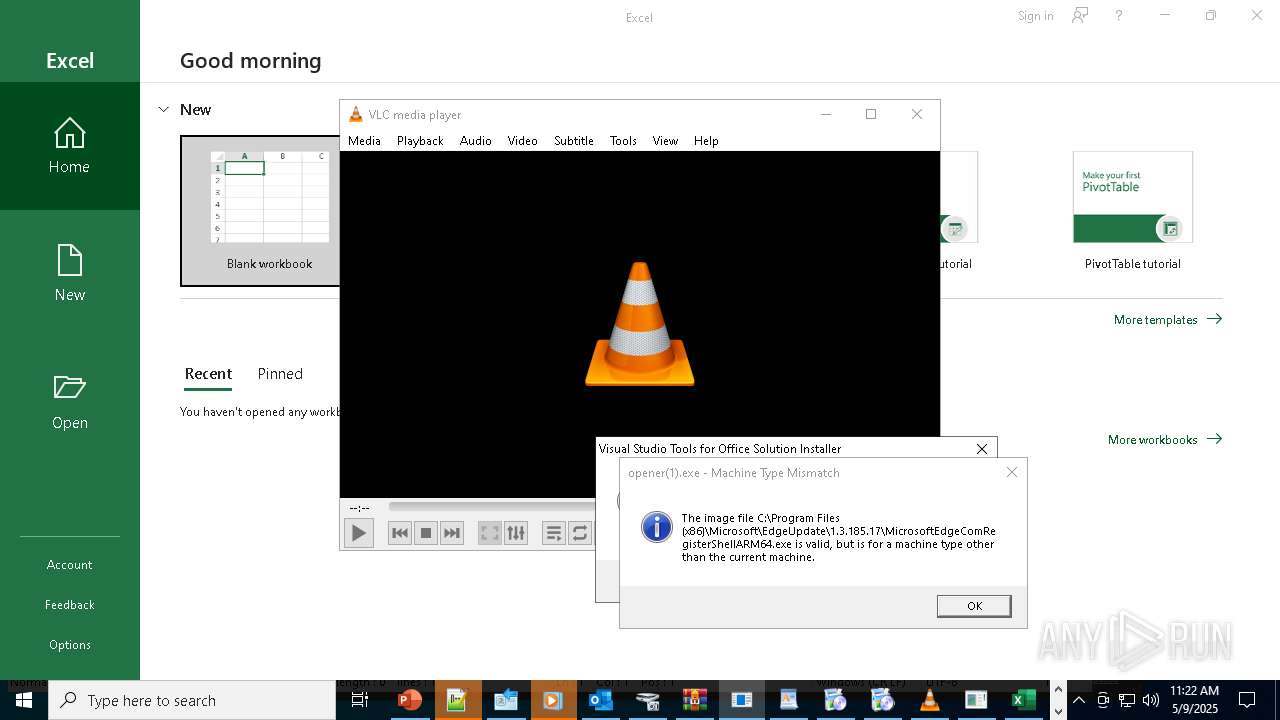Open Home in the Excel sidebar
Screen dimensions: 1280x720
(x=70, y=146)
